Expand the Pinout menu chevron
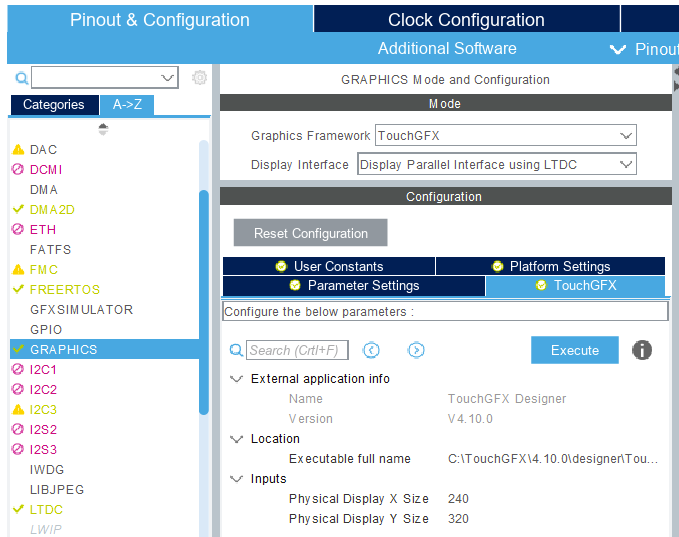Viewport: 679px width, 537px height. pos(618,49)
